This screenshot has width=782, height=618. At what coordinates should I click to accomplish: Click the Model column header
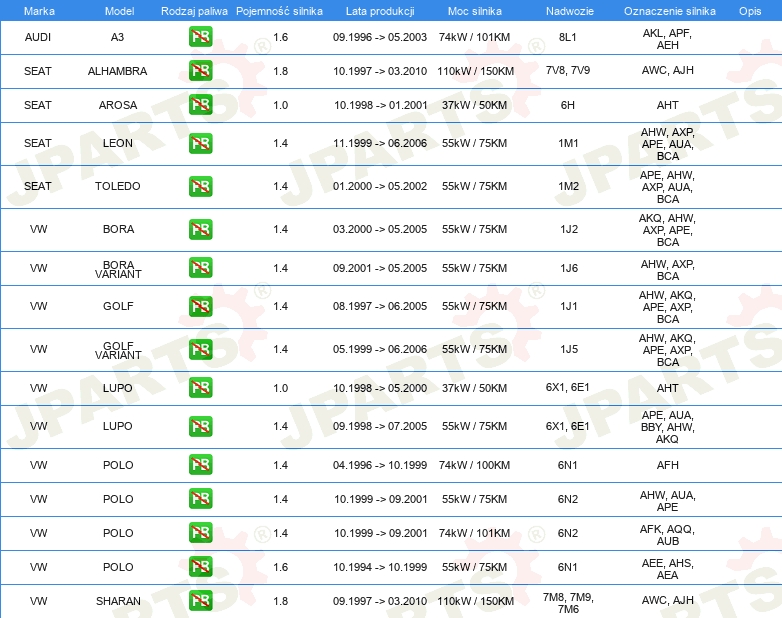[x=119, y=11]
